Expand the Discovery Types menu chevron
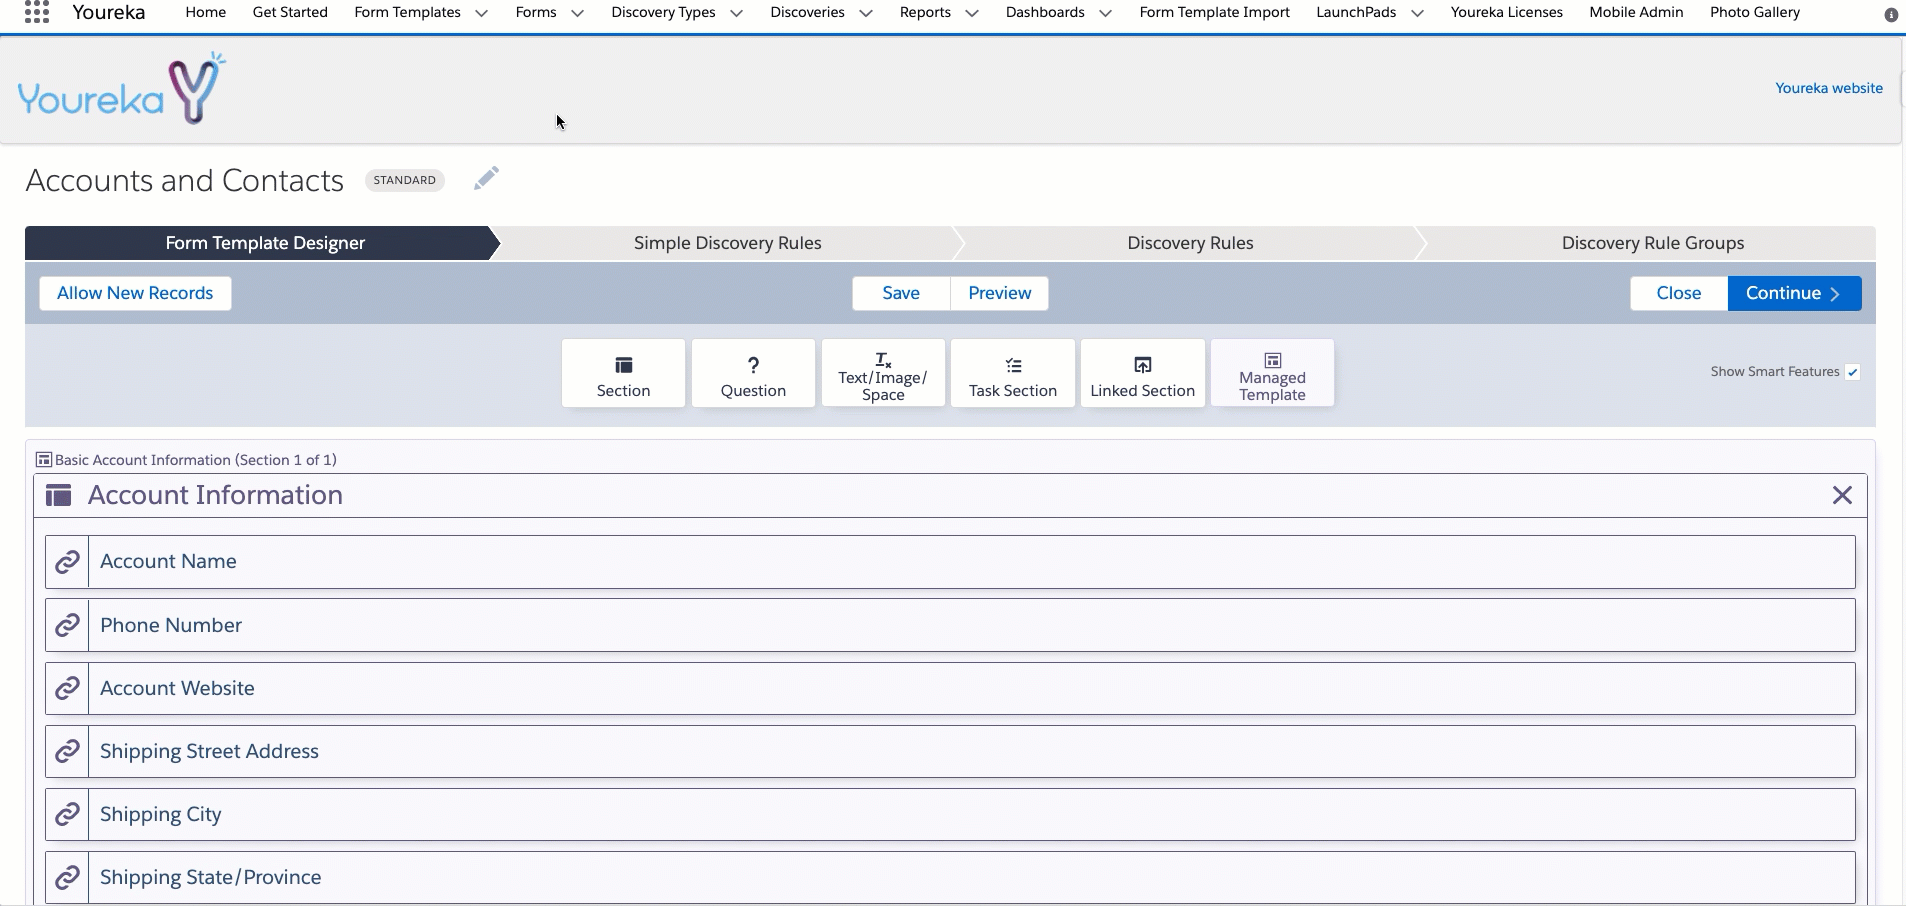This screenshot has height=906, width=1906. point(736,13)
